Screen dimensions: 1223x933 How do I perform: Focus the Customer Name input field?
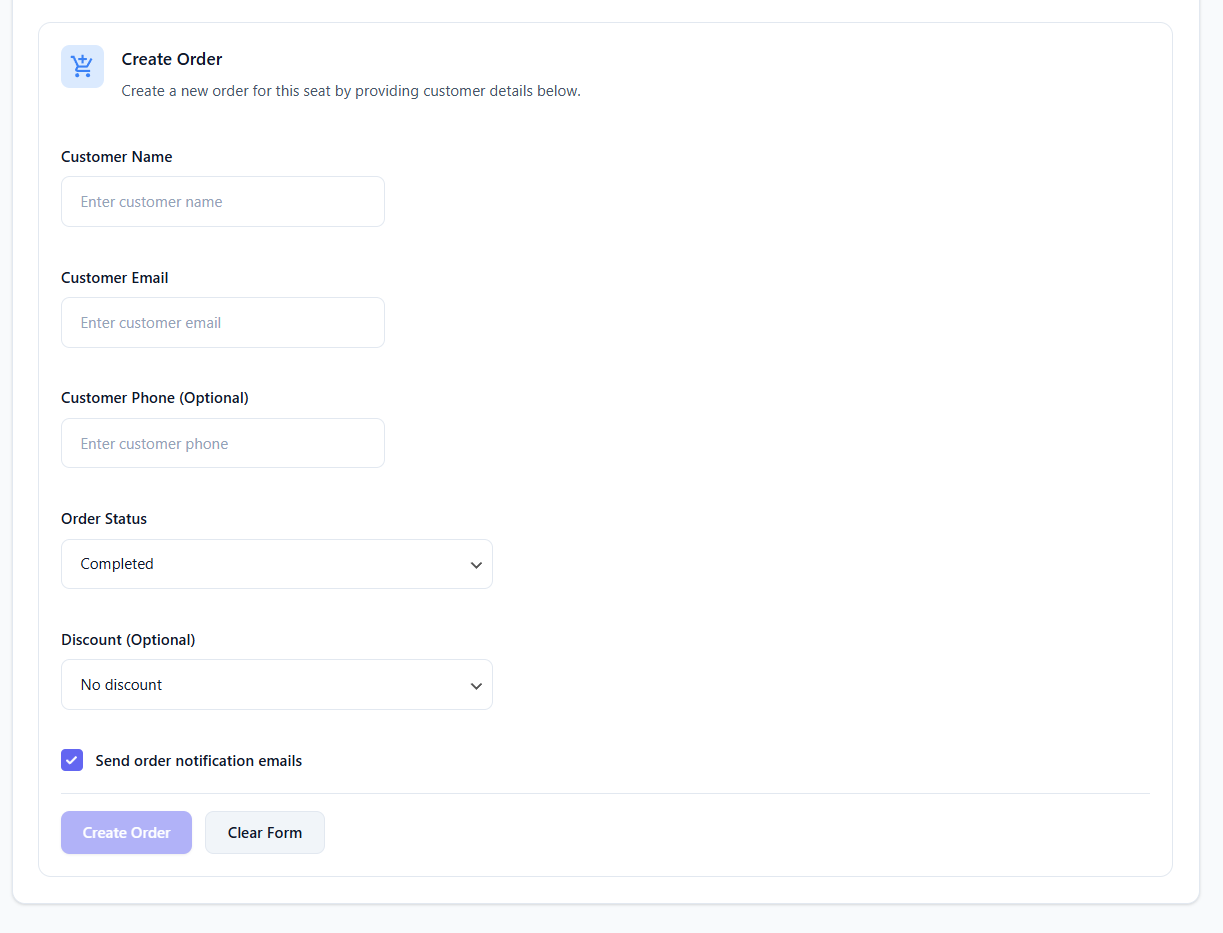coord(222,202)
